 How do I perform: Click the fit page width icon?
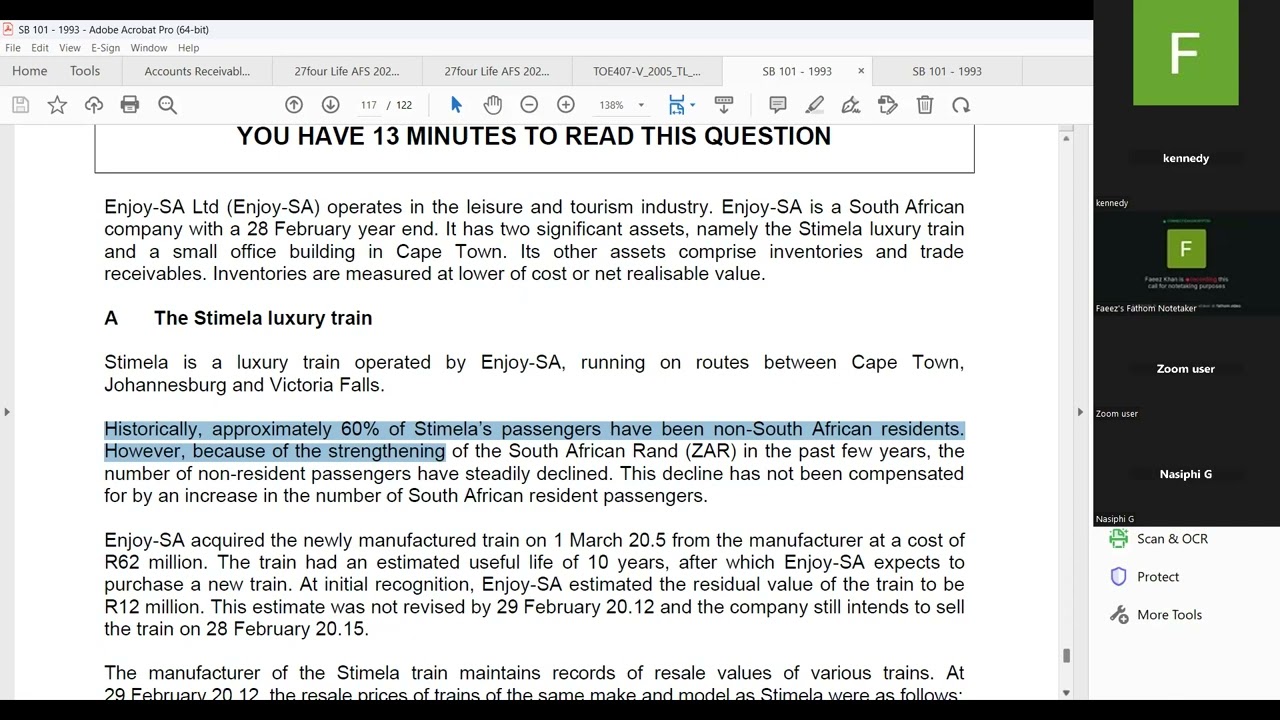click(677, 105)
